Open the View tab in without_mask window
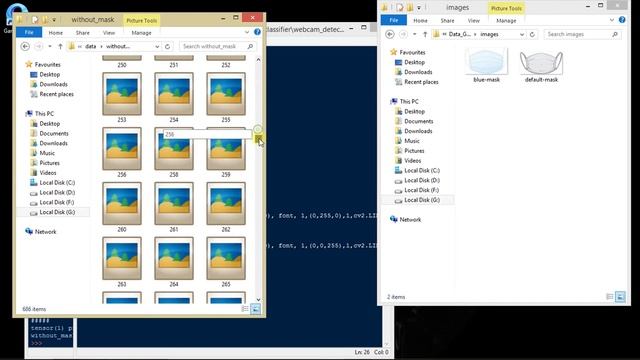640x360 pixels. pyautogui.click(x=109, y=33)
